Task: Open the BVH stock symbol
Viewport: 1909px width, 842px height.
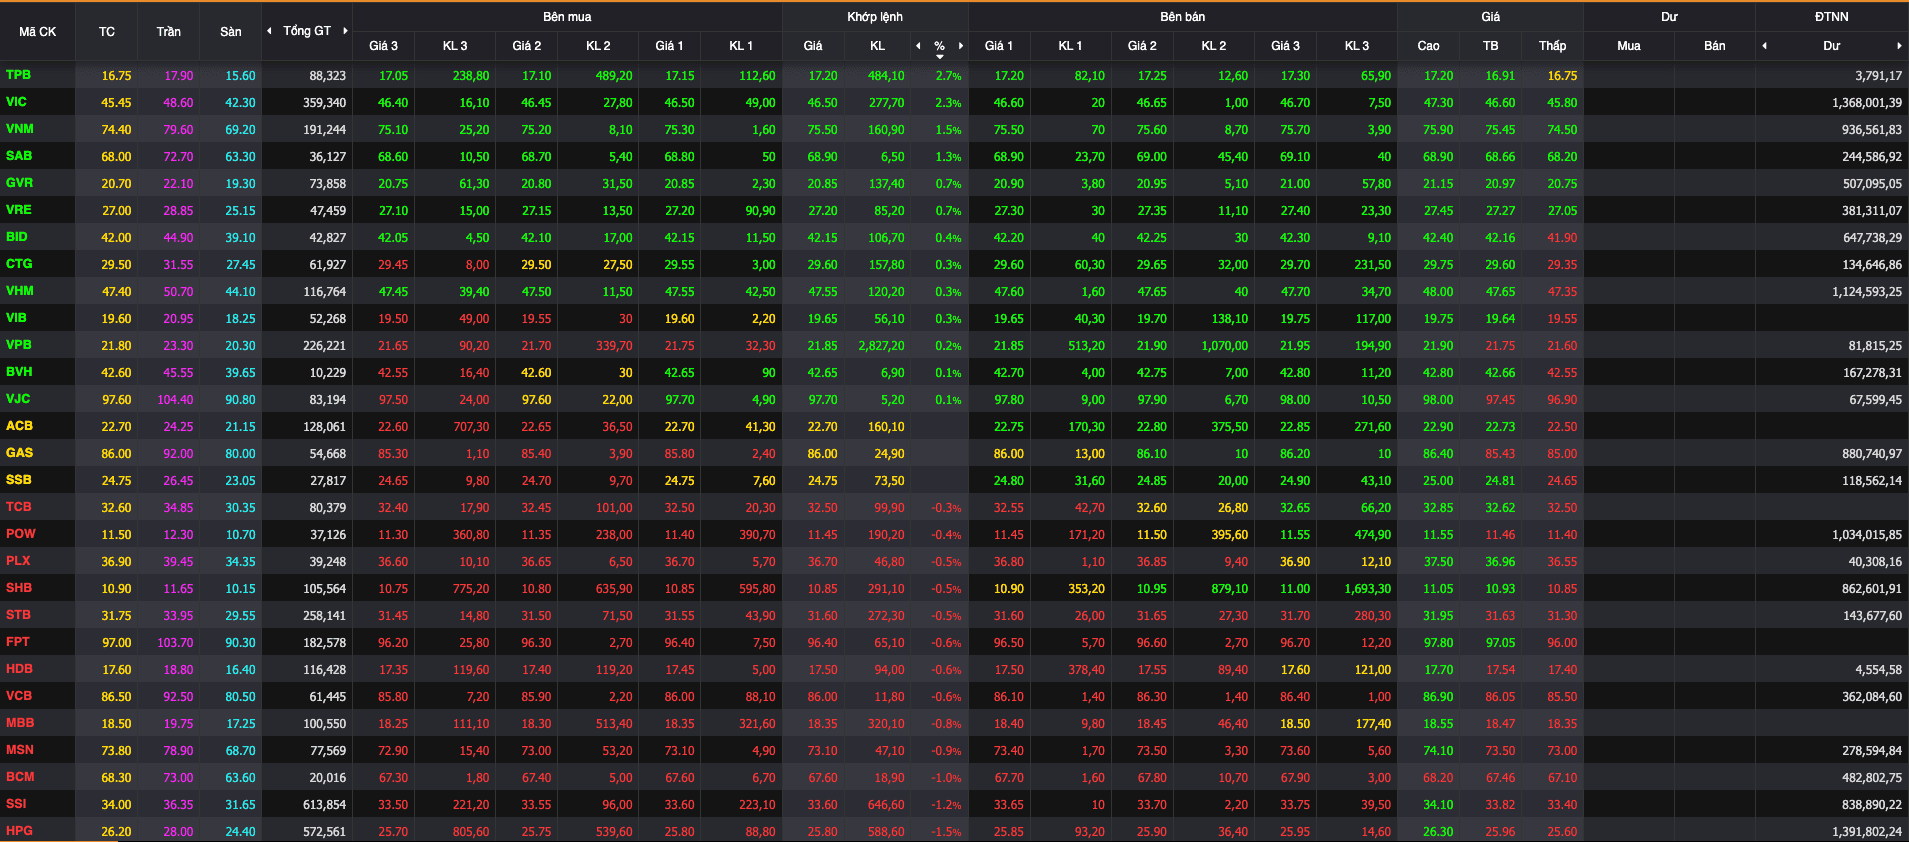Action: (18, 372)
